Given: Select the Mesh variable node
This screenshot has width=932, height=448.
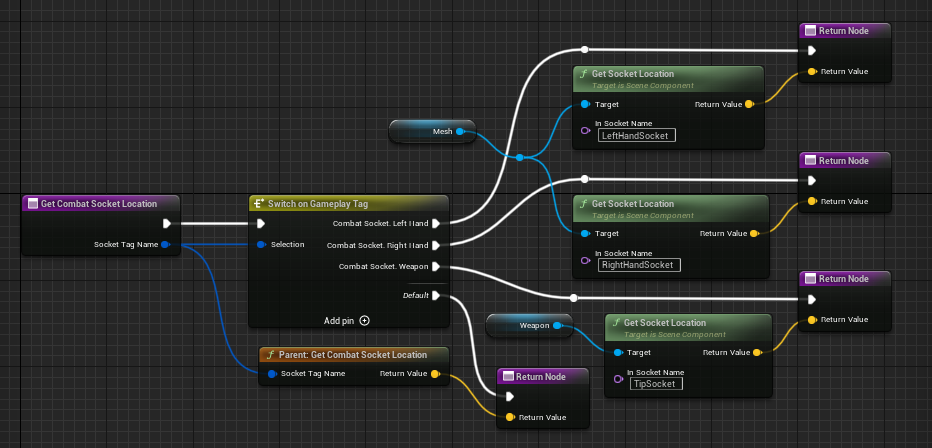Looking at the screenshot, I should (x=432, y=131).
